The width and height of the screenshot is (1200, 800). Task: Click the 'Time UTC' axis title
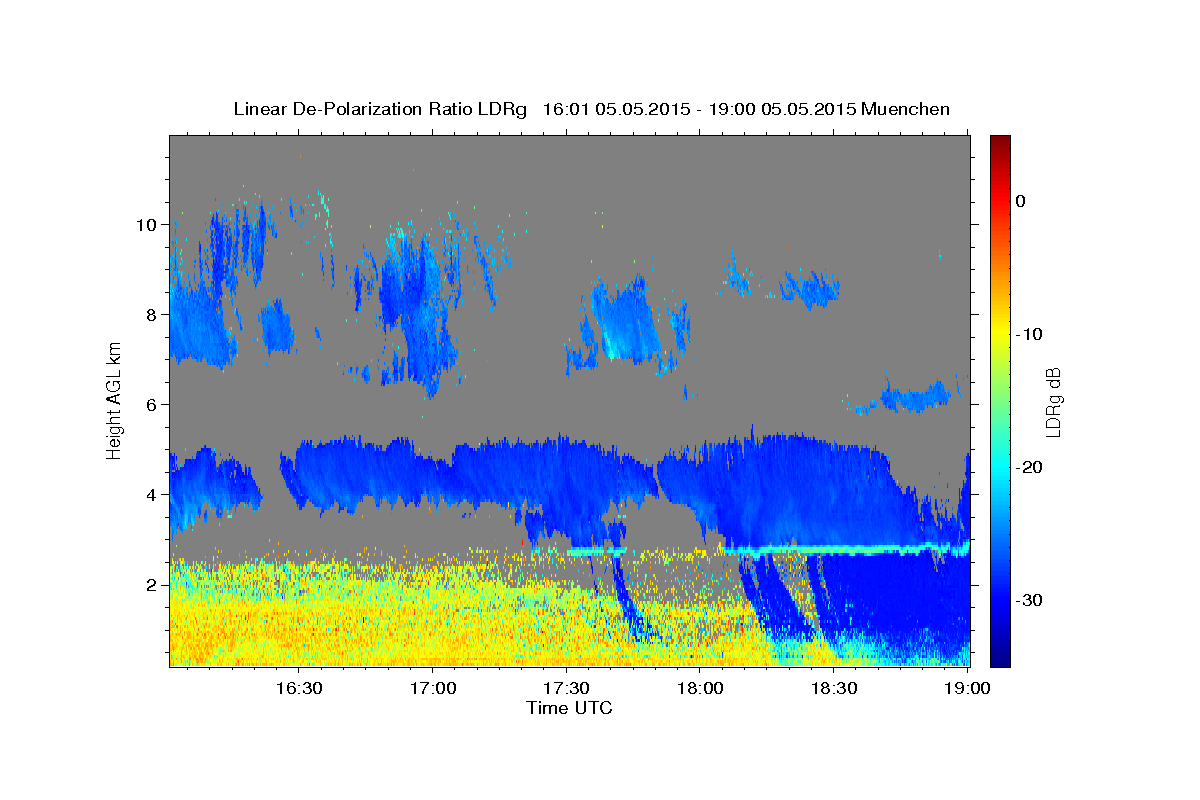tap(569, 708)
